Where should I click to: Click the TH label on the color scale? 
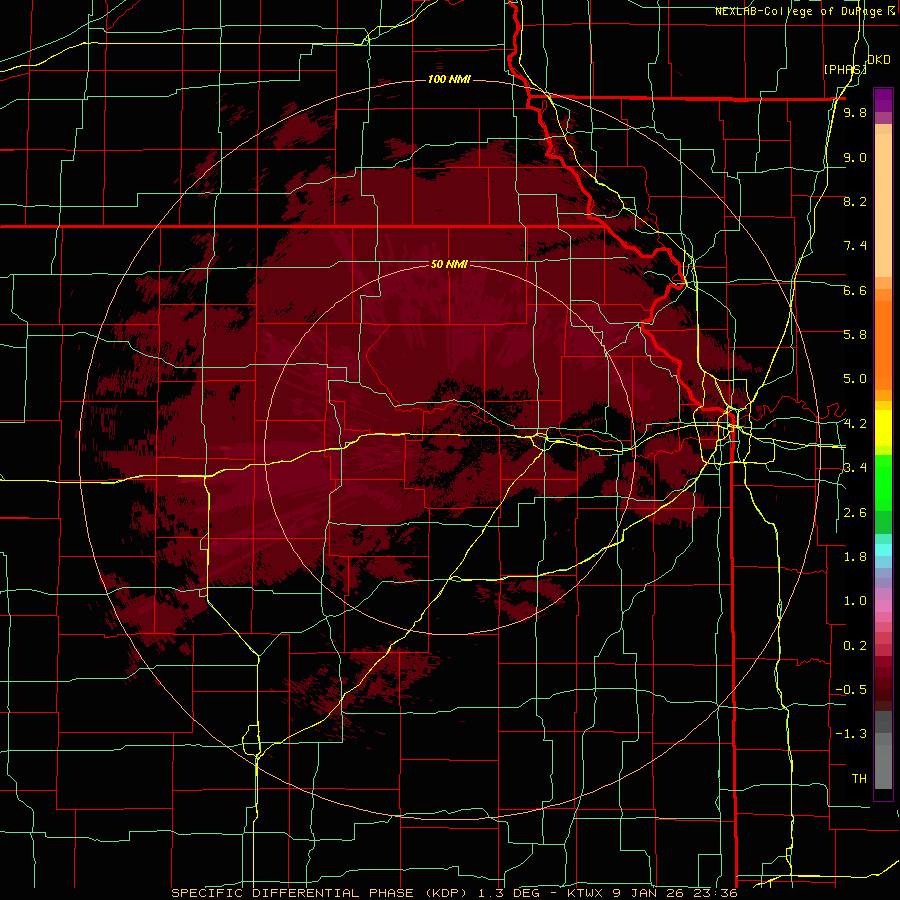[859, 779]
